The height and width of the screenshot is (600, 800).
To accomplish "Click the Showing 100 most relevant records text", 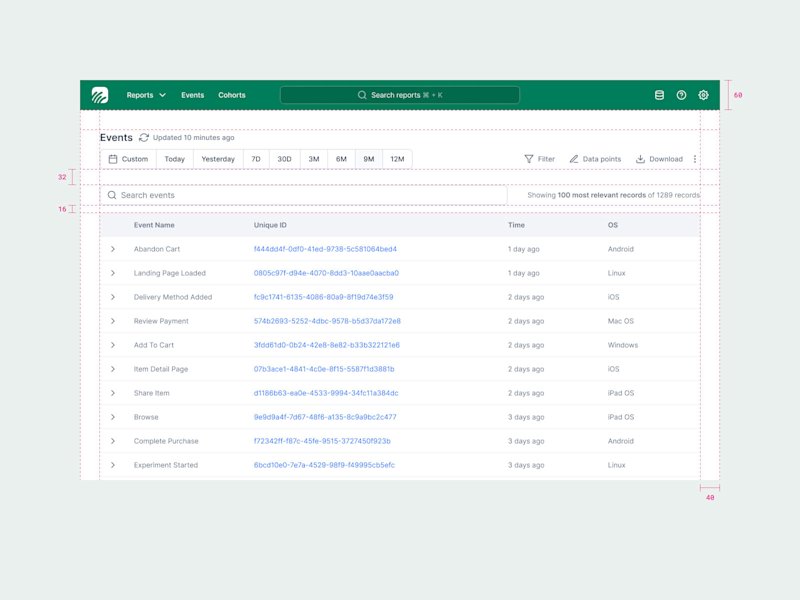I will (x=613, y=195).
